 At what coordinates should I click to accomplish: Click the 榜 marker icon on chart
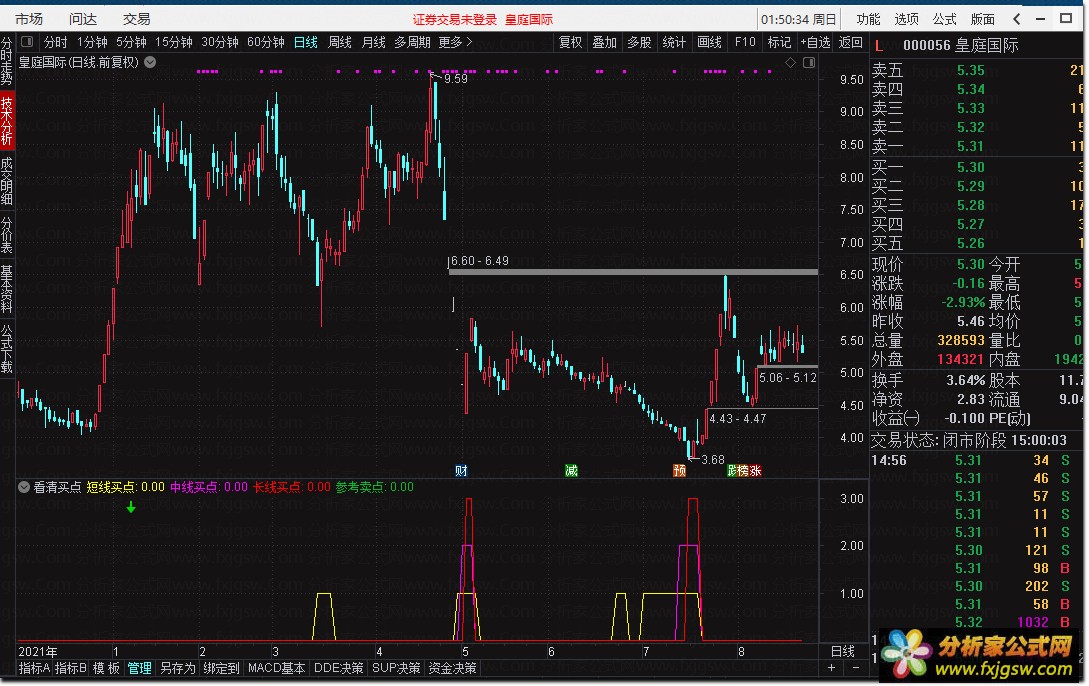click(744, 471)
